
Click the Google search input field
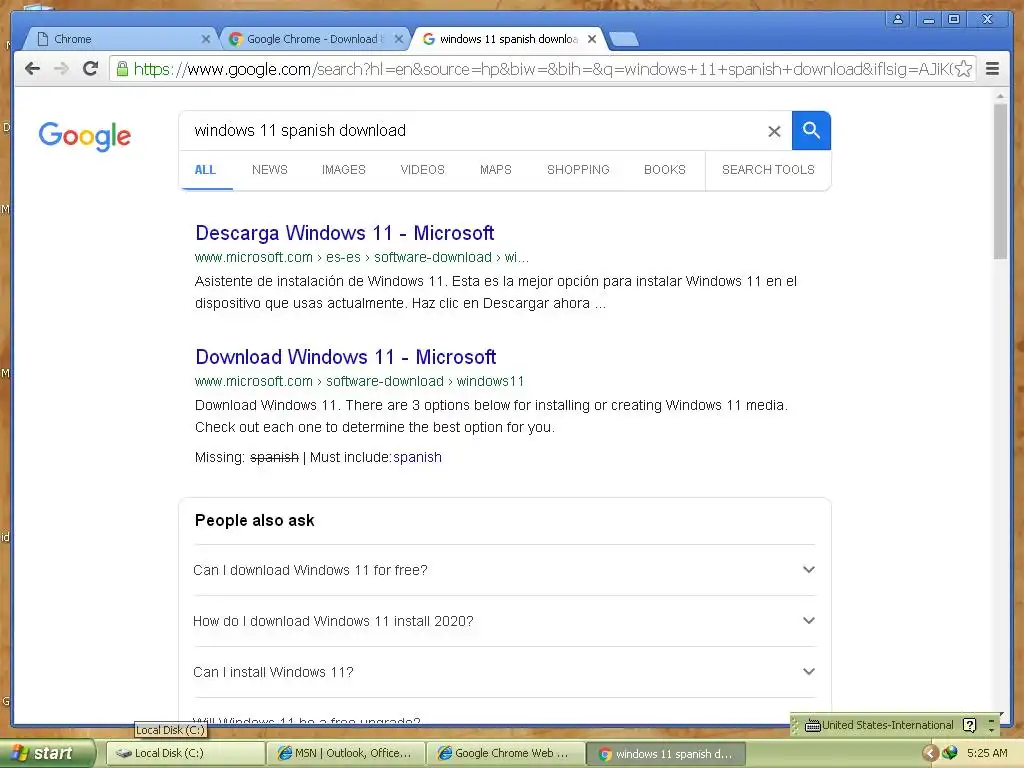(x=475, y=131)
